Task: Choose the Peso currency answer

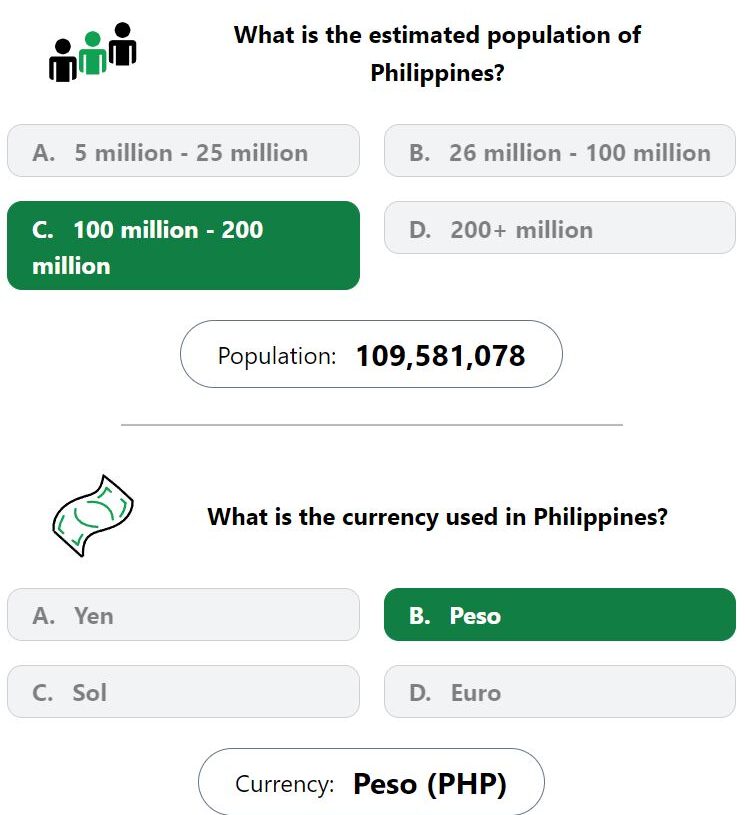Action: 559,614
